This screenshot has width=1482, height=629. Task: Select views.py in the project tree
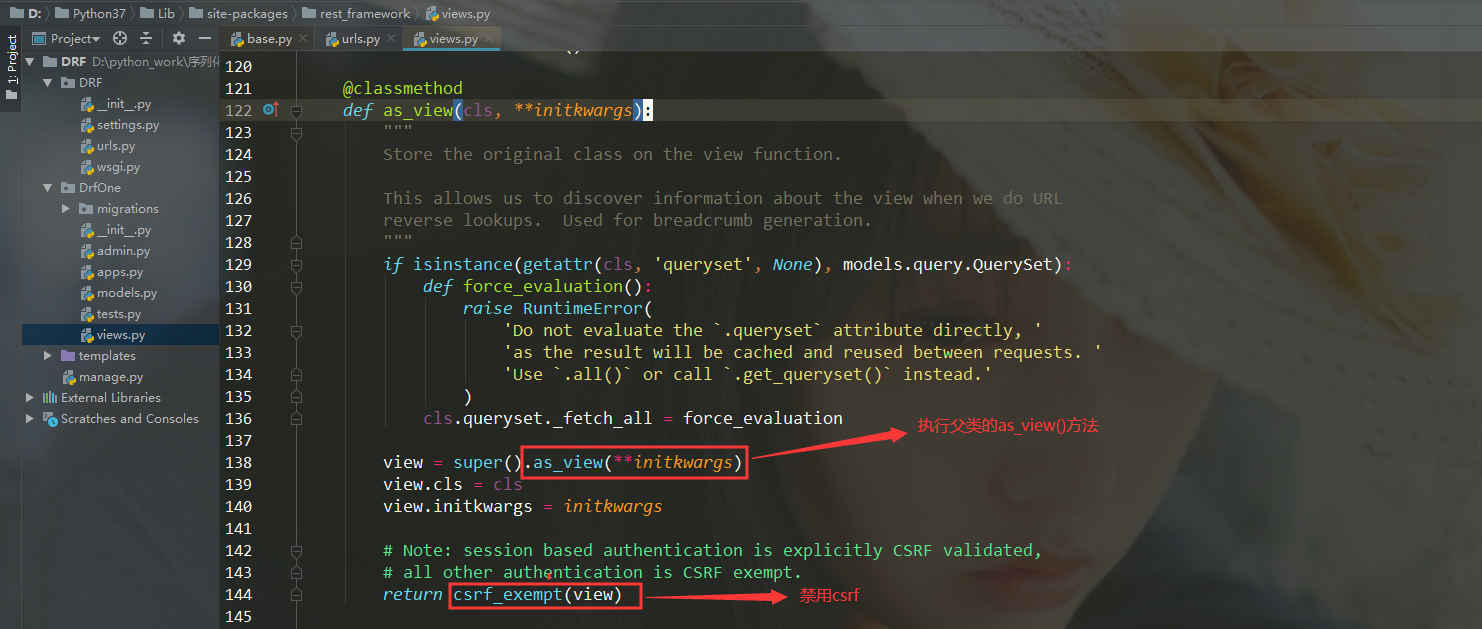120,335
